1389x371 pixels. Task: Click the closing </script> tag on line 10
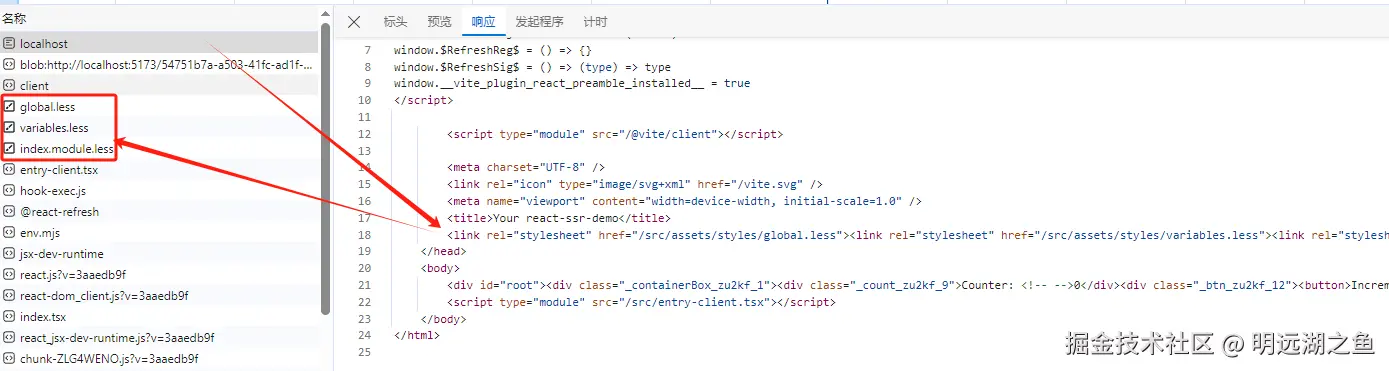click(423, 101)
